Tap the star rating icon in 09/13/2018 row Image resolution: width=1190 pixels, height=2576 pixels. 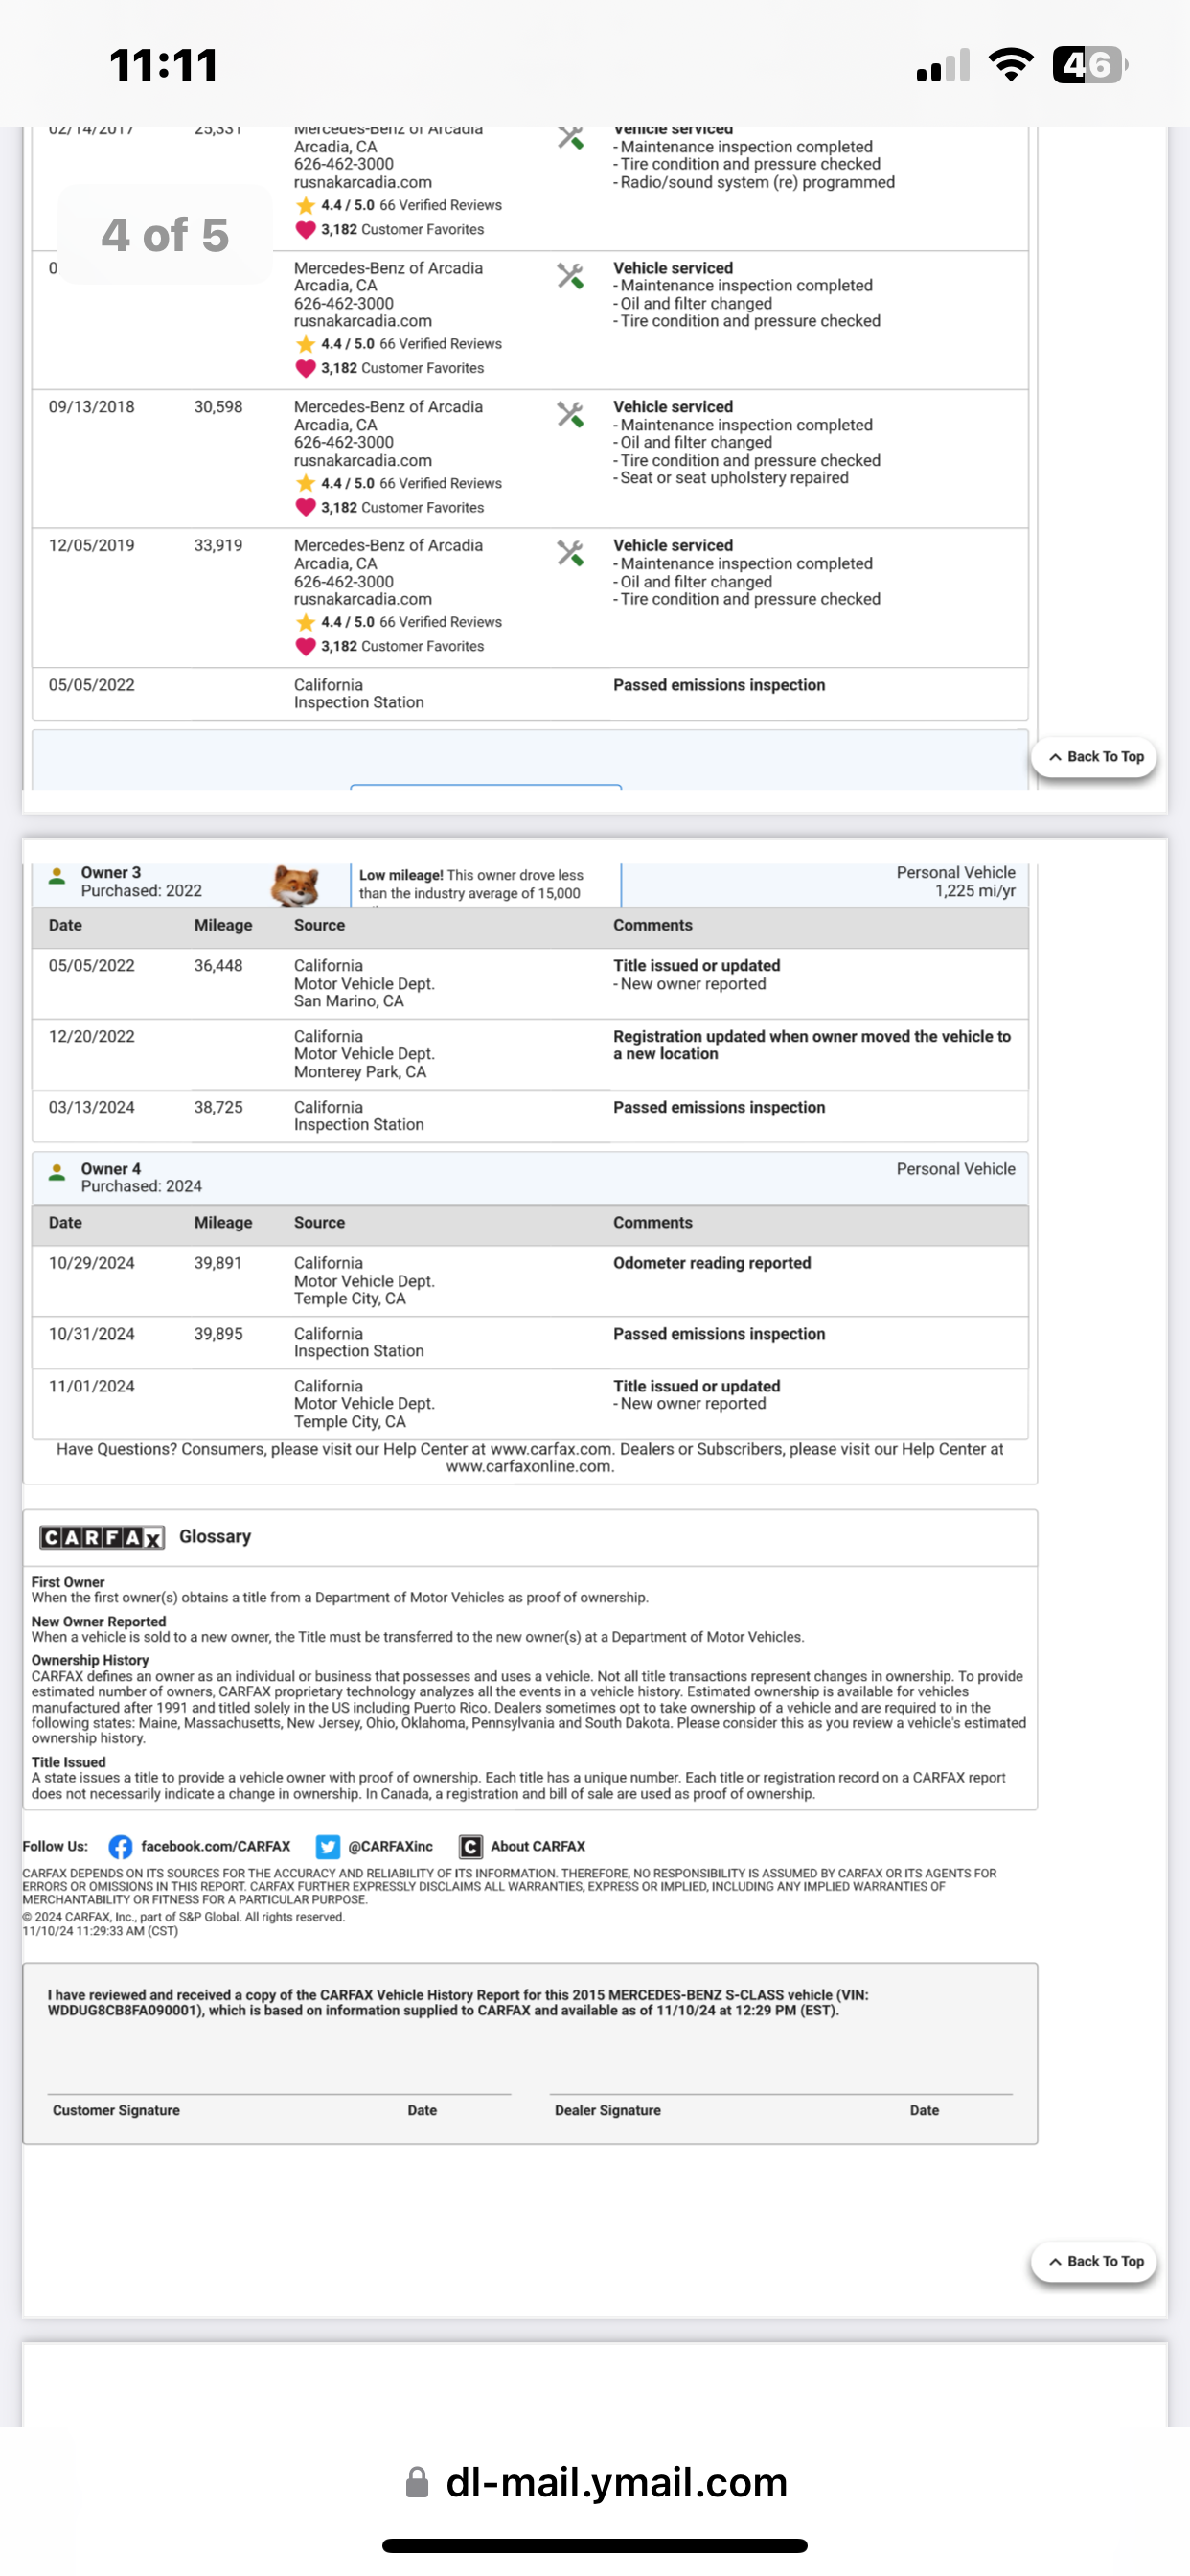coord(305,483)
